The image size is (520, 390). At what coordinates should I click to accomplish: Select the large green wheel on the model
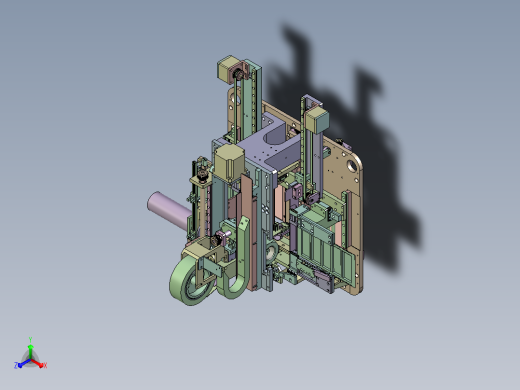click(190, 281)
